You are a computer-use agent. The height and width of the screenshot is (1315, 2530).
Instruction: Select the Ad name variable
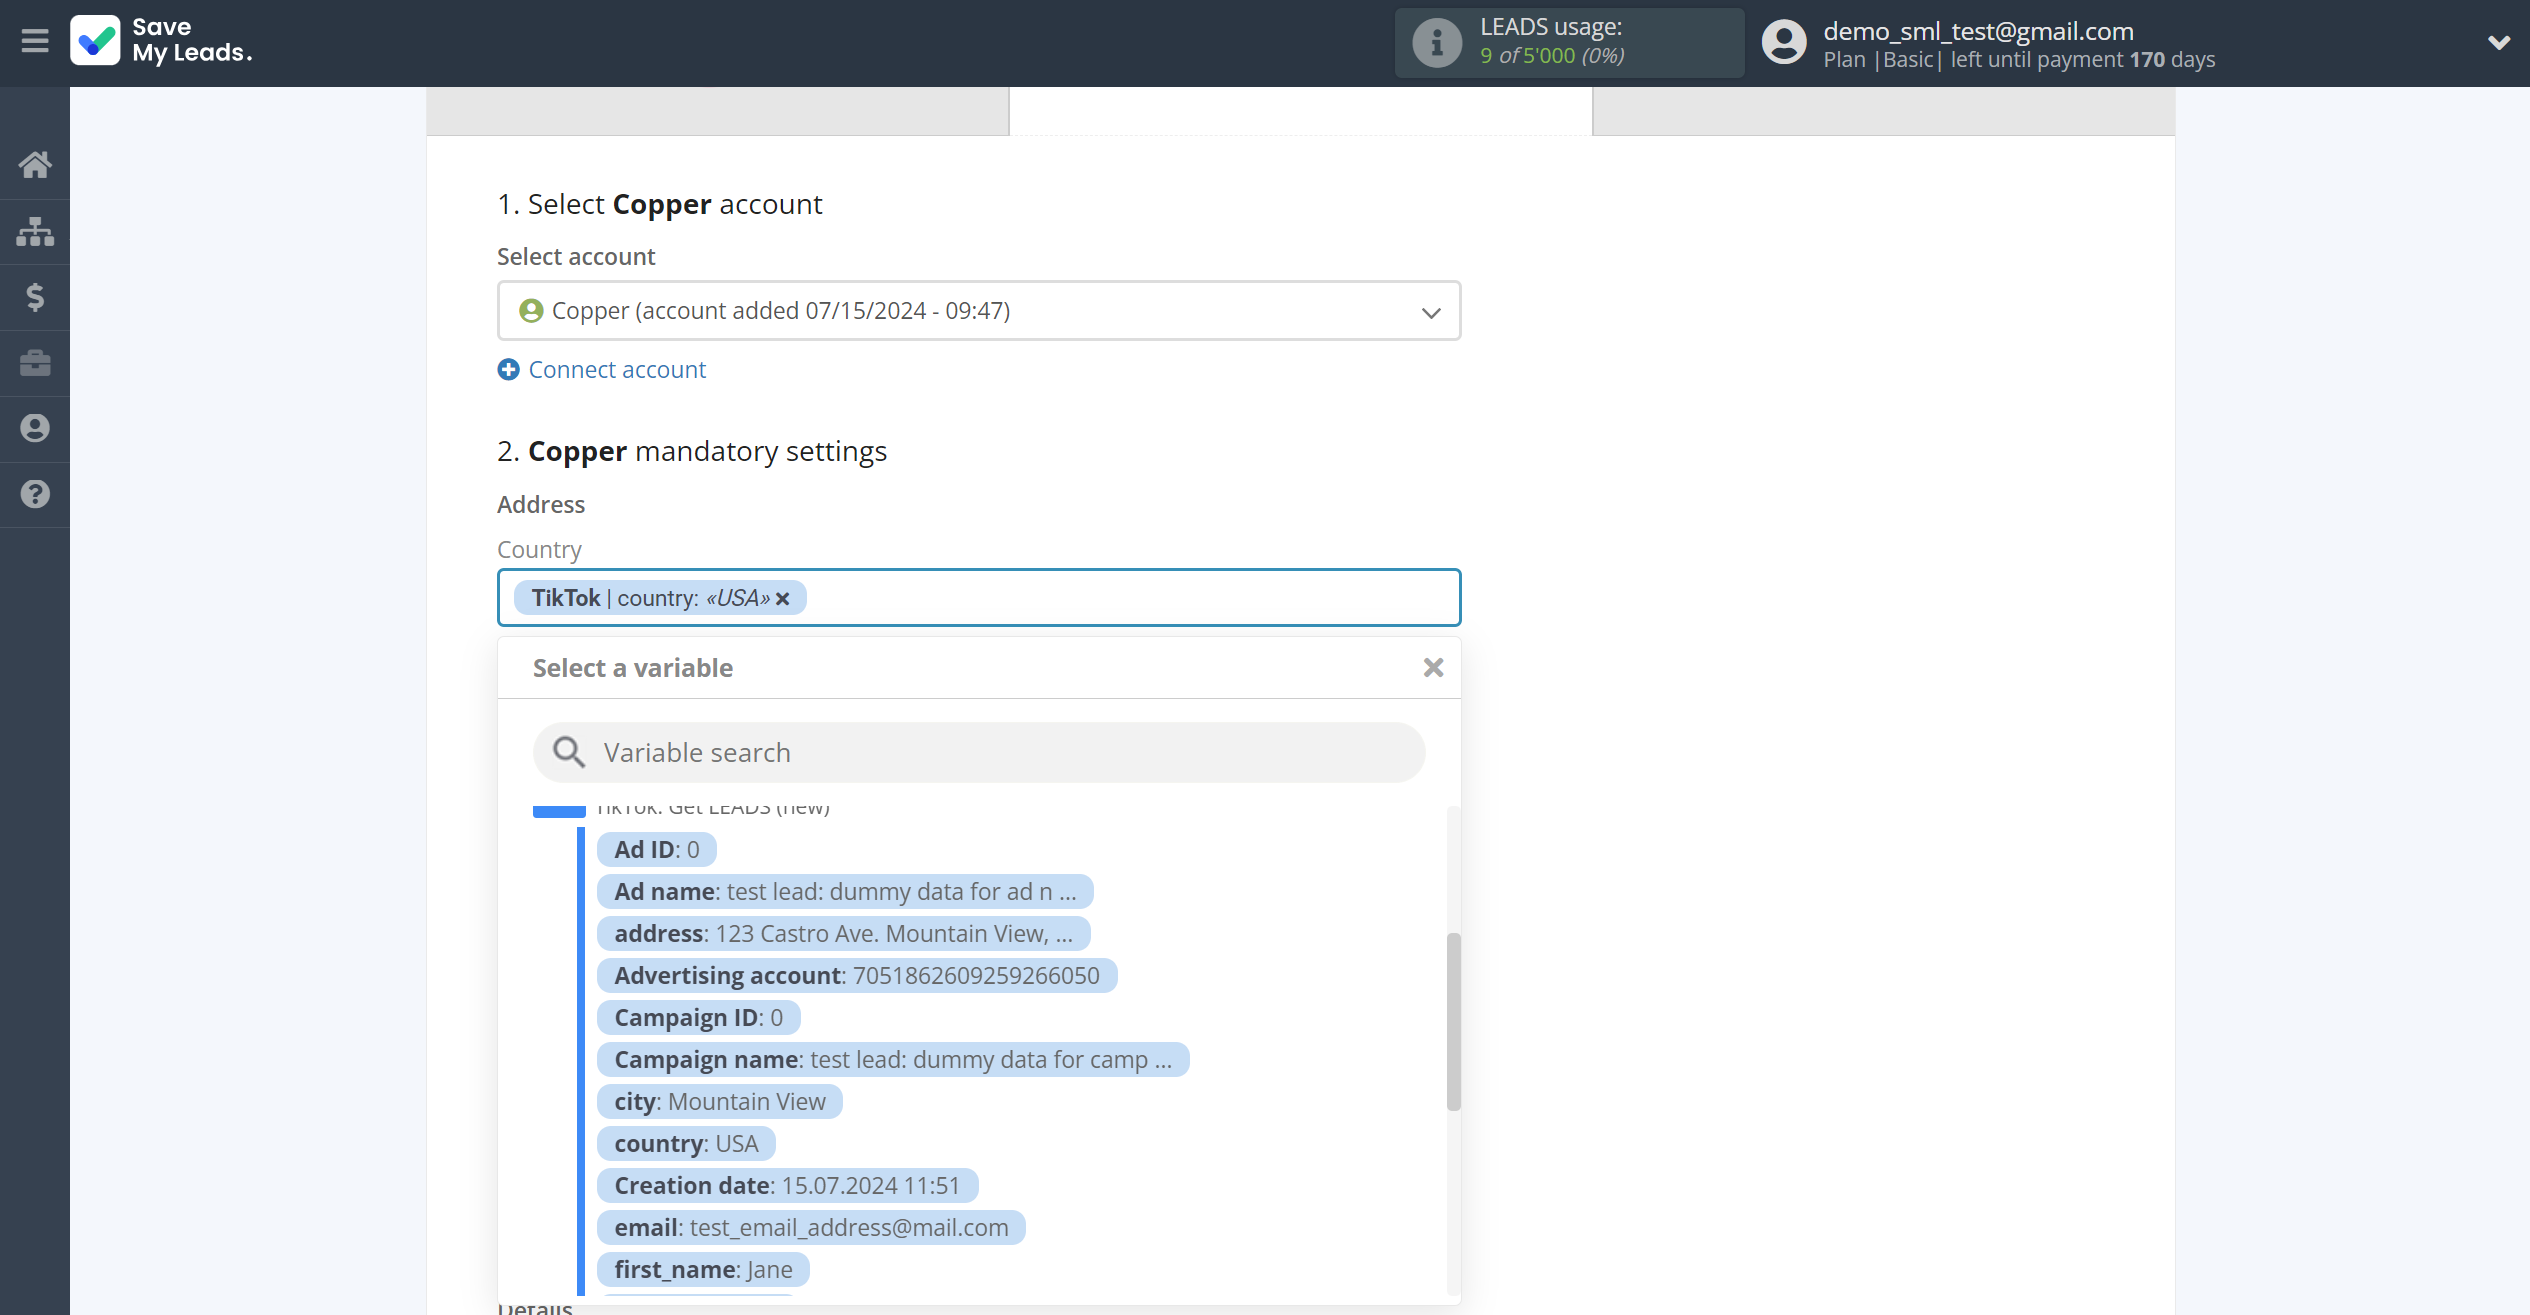(845, 892)
